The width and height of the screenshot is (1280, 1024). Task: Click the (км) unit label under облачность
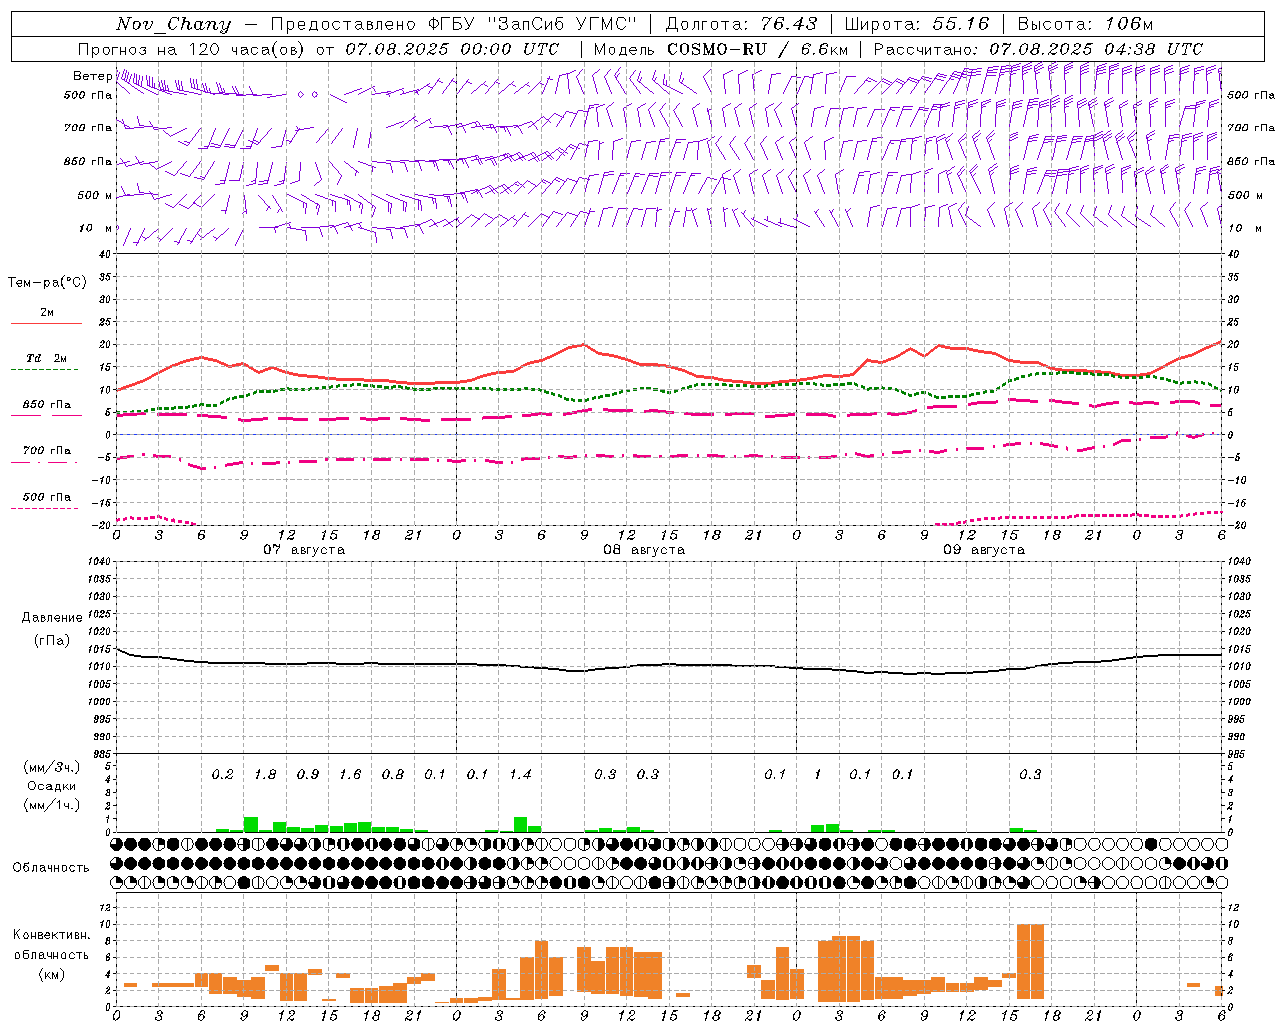52,974
